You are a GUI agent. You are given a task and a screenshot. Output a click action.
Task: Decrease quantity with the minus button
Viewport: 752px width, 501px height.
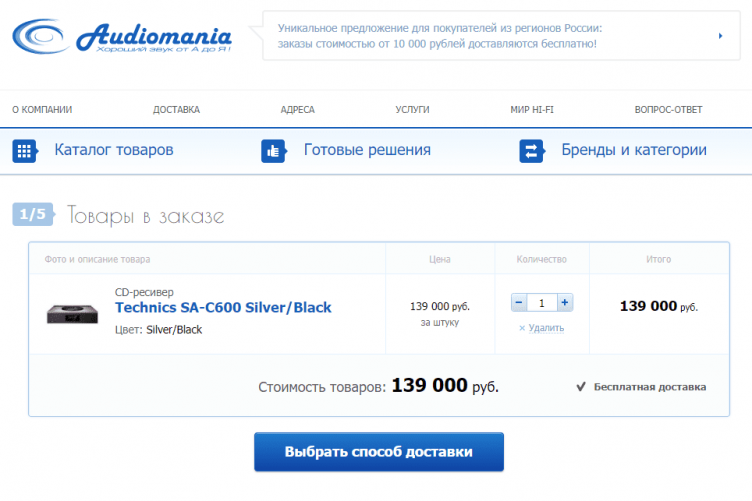pos(518,302)
